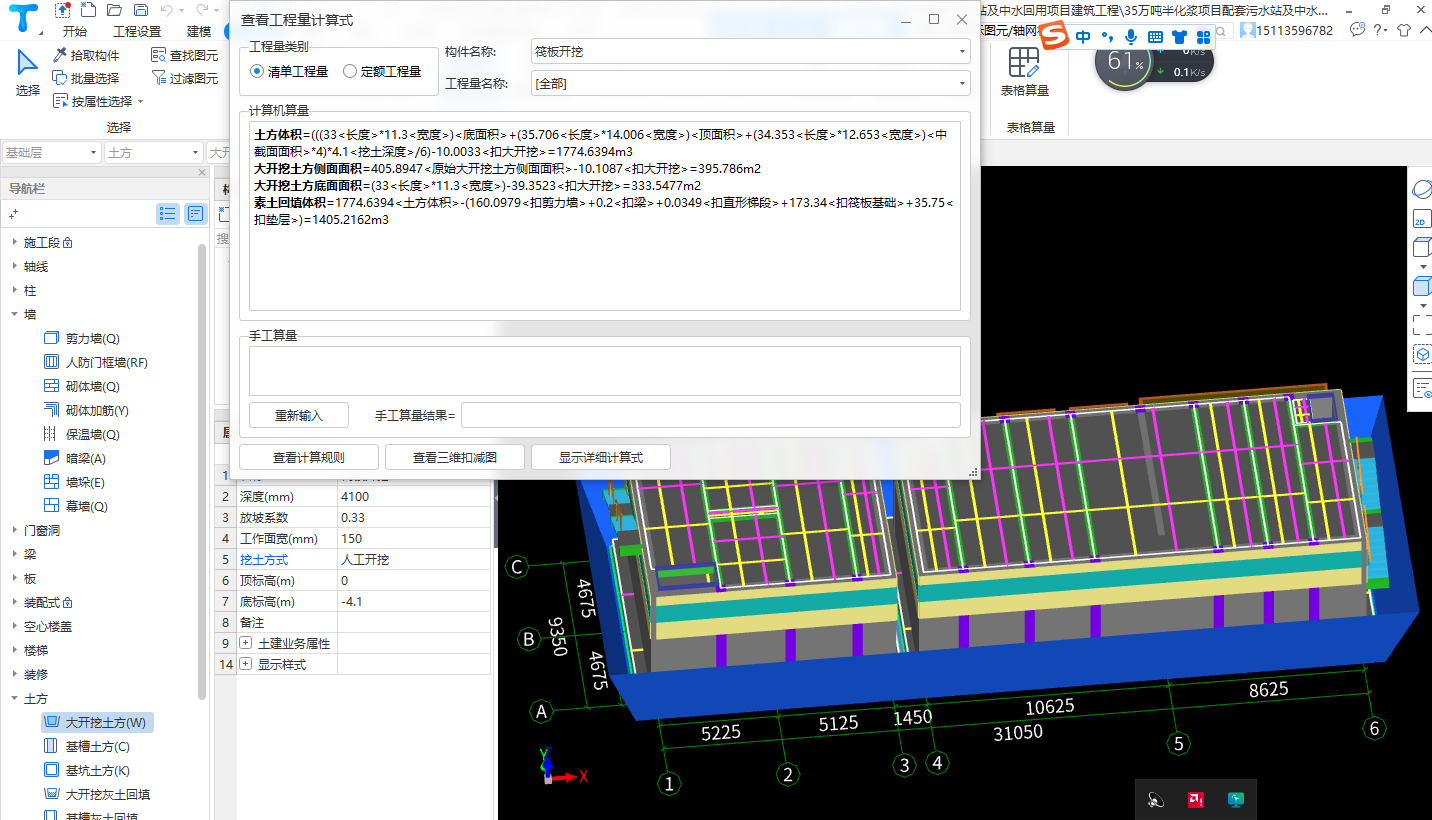Click the redo arrow icon

(x=200, y=10)
